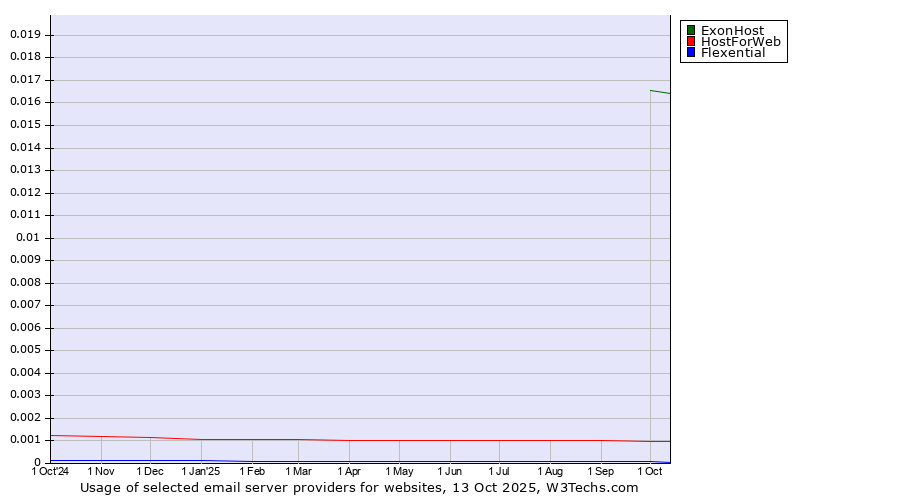Select the Flexential legend label
Image resolution: width=900 pixels, height=500 pixels.
(x=733, y=53)
